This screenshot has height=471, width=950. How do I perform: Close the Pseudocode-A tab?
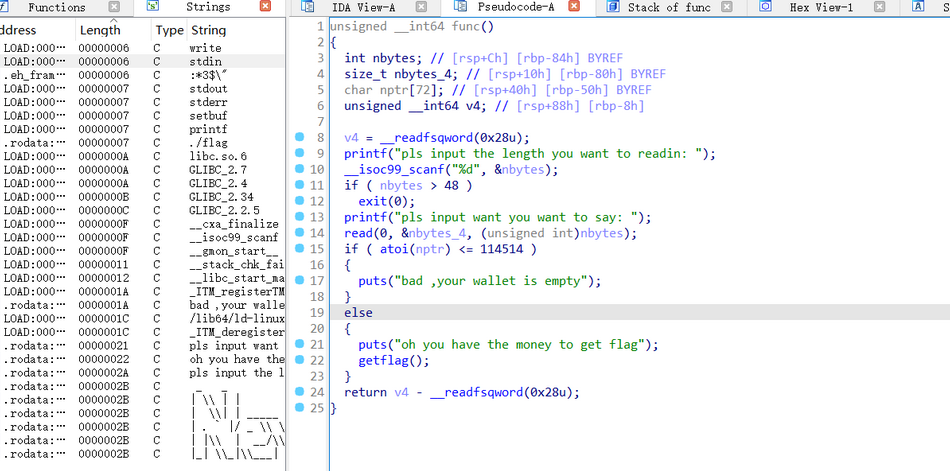(x=574, y=7)
